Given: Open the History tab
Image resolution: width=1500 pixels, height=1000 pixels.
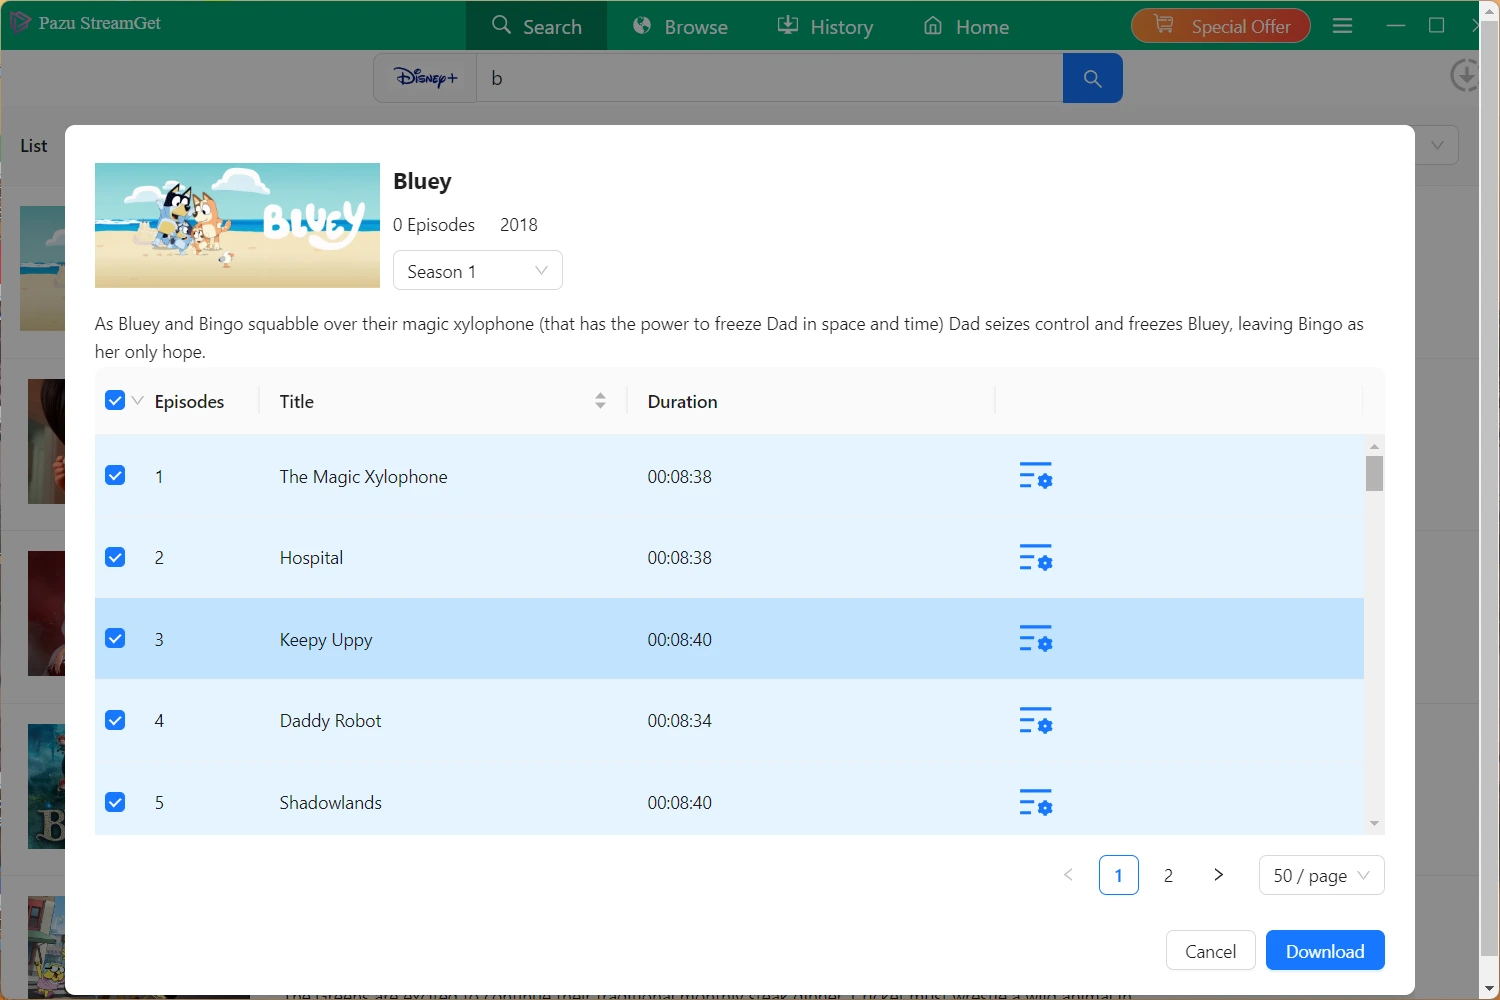Looking at the screenshot, I should coord(826,26).
